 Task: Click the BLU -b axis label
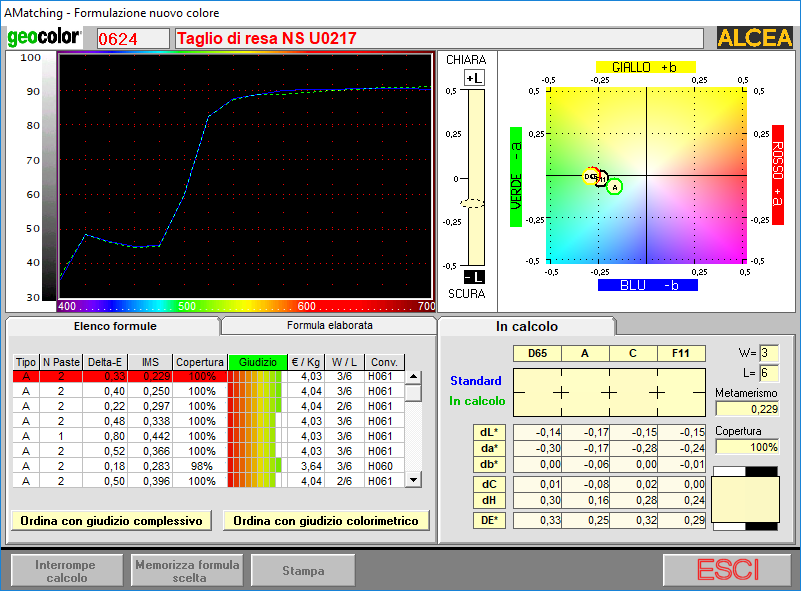point(648,285)
